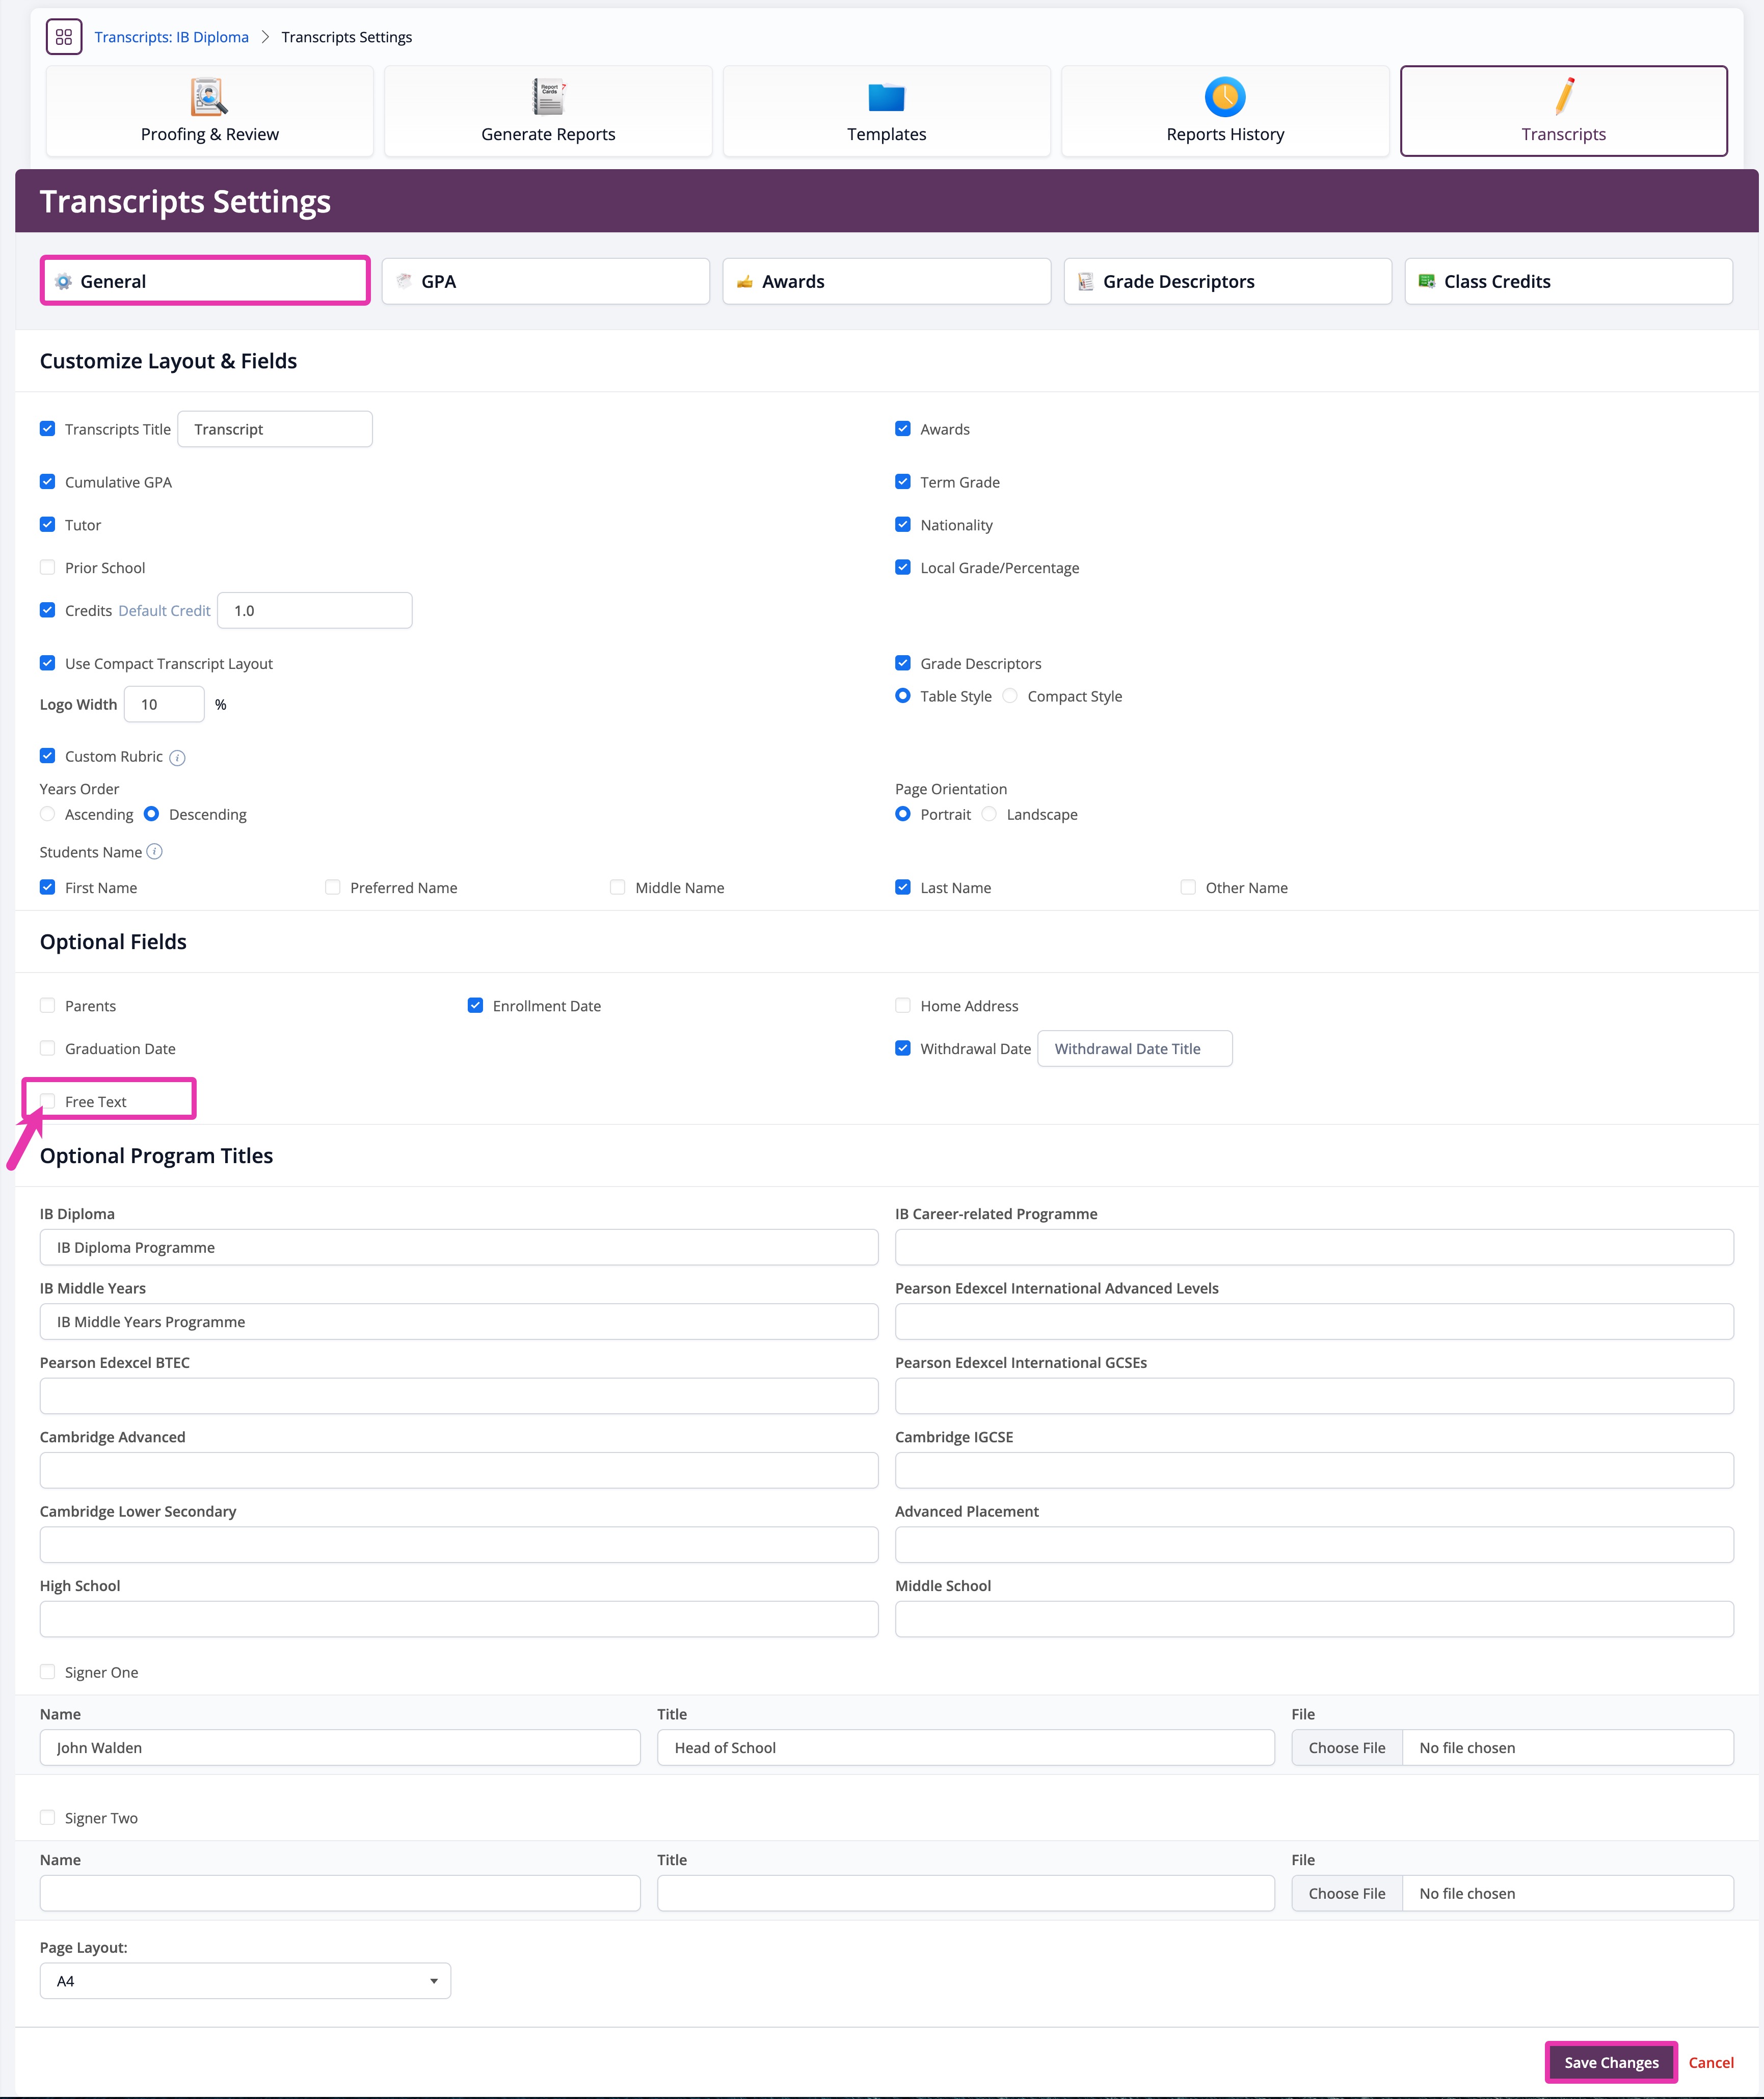Click the apps grid icon in the breadcrumb
This screenshot has height=2099, width=1764.
[x=63, y=36]
